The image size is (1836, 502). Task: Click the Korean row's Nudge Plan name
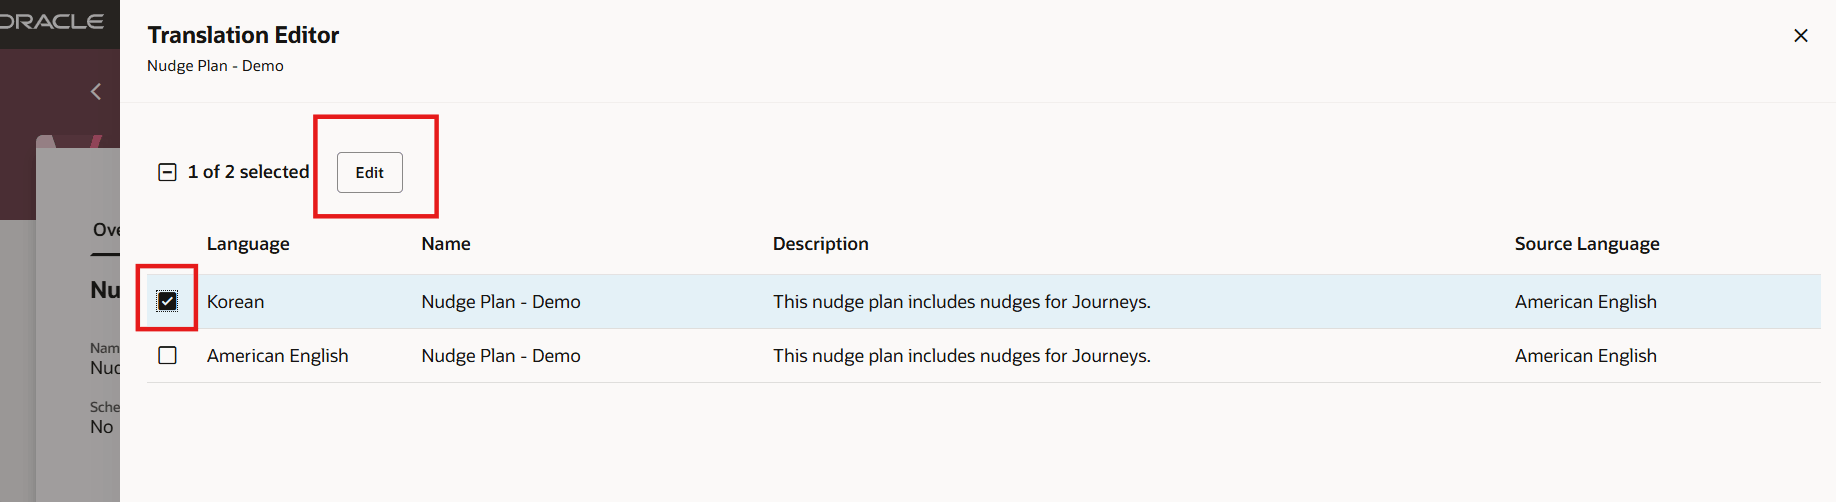[x=500, y=302]
